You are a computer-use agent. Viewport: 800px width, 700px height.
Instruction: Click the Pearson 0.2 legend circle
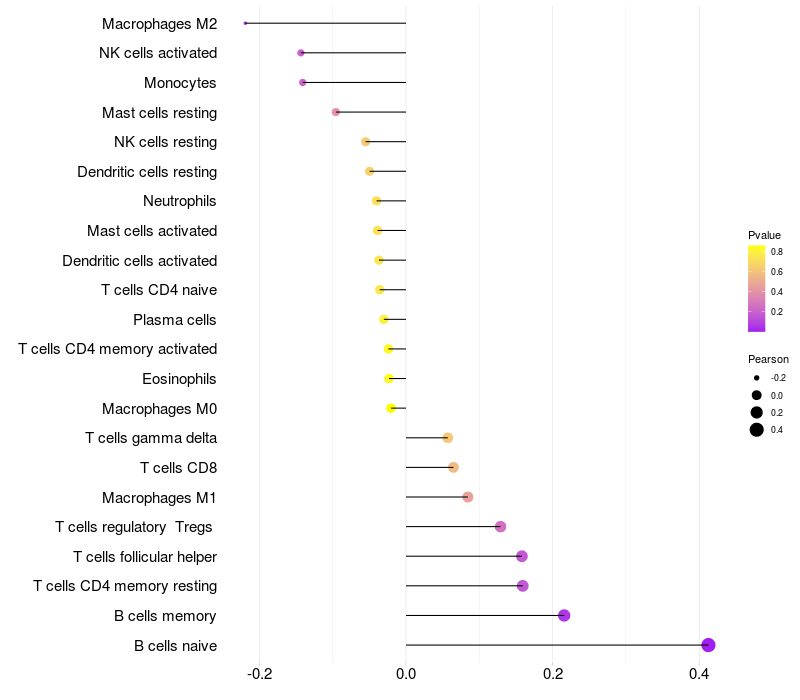click(x=757, y=412)
